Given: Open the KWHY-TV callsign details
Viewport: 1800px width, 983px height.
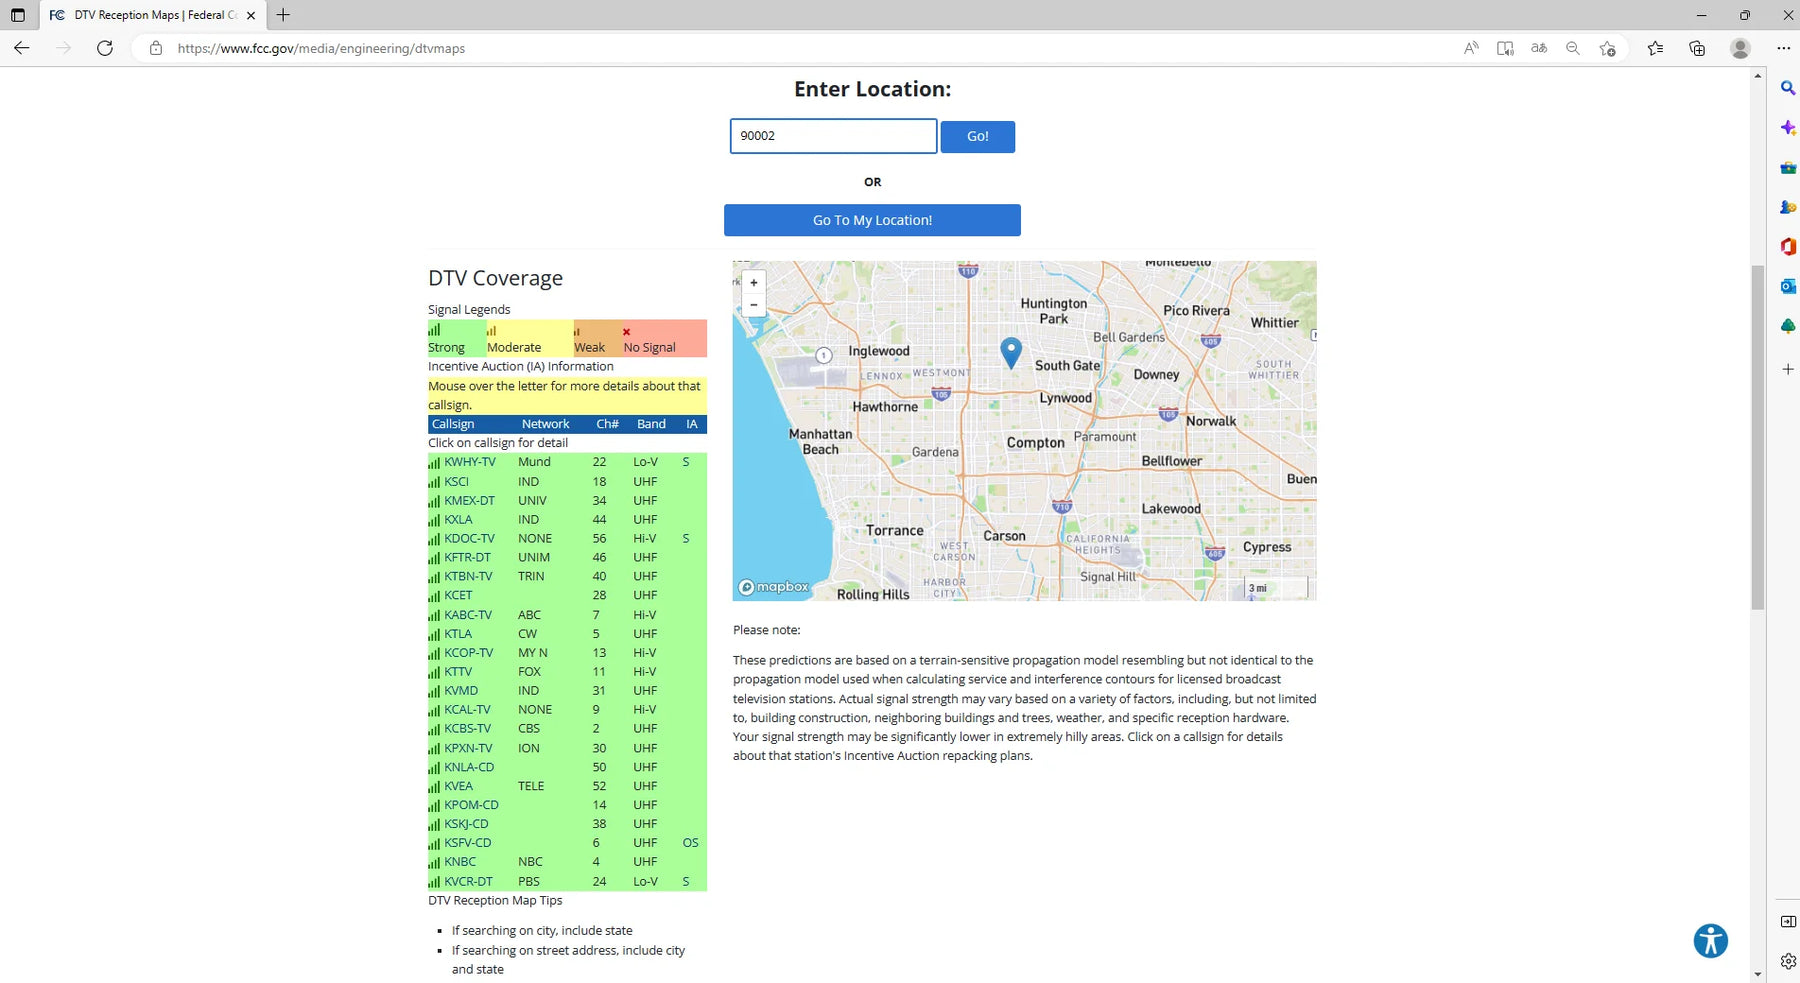Looking at the screenshot, I should coord(470,462).
